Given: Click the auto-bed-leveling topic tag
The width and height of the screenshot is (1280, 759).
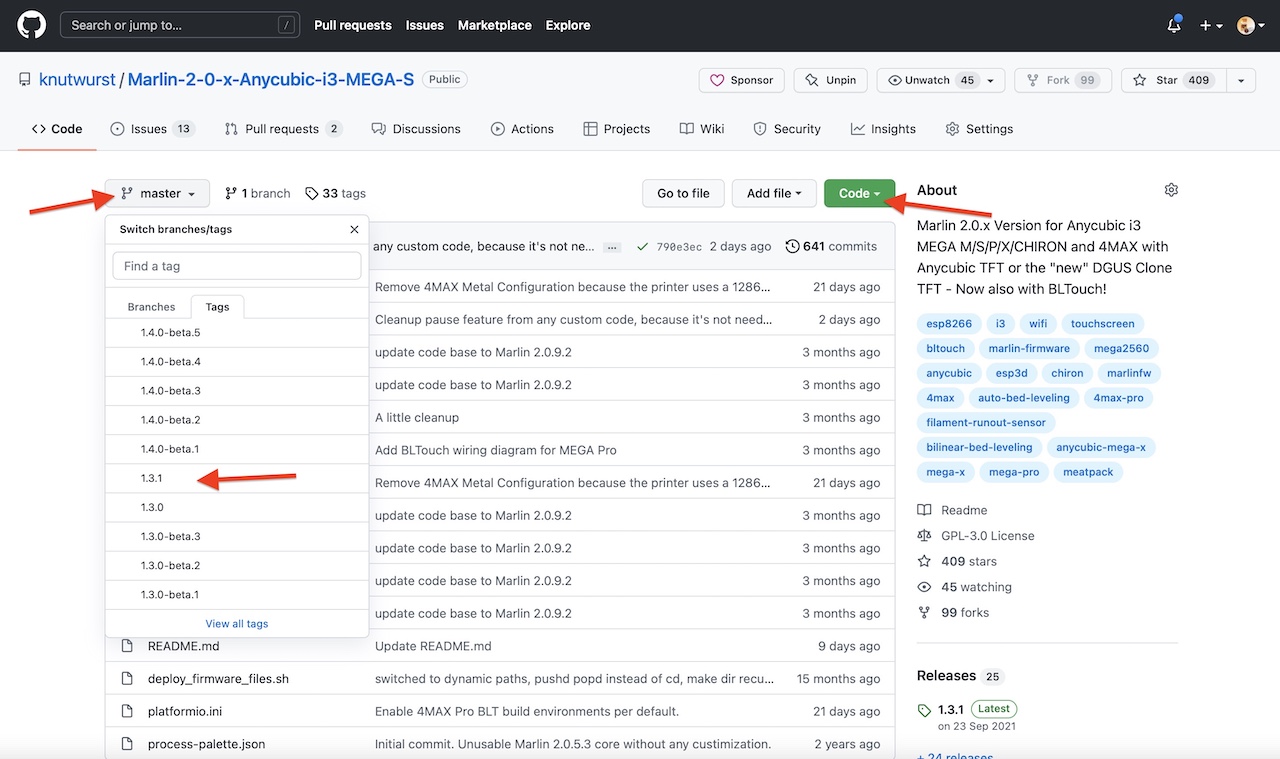Looking at the screenshot, I should tap(1024, 397).
